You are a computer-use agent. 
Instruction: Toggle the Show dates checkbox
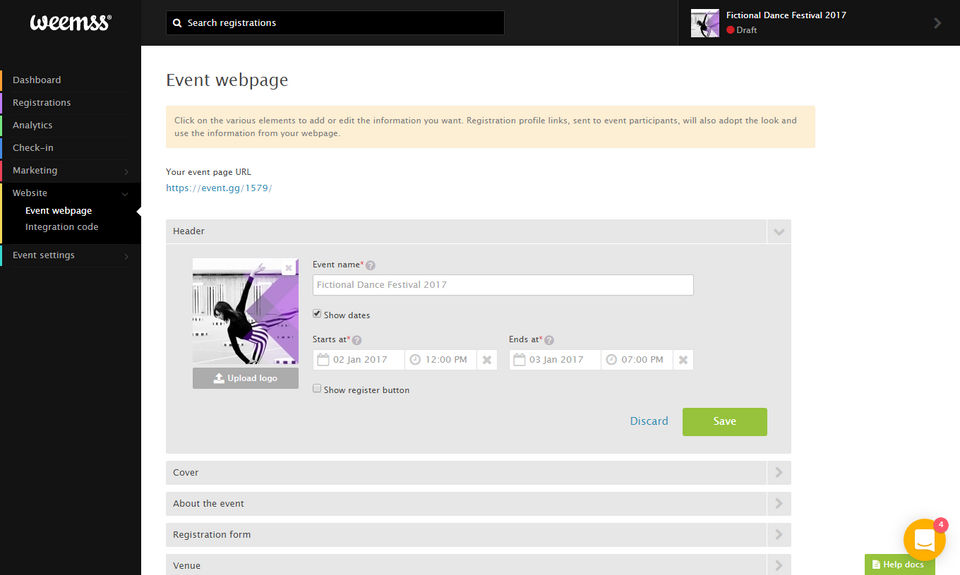click(317, 314)
